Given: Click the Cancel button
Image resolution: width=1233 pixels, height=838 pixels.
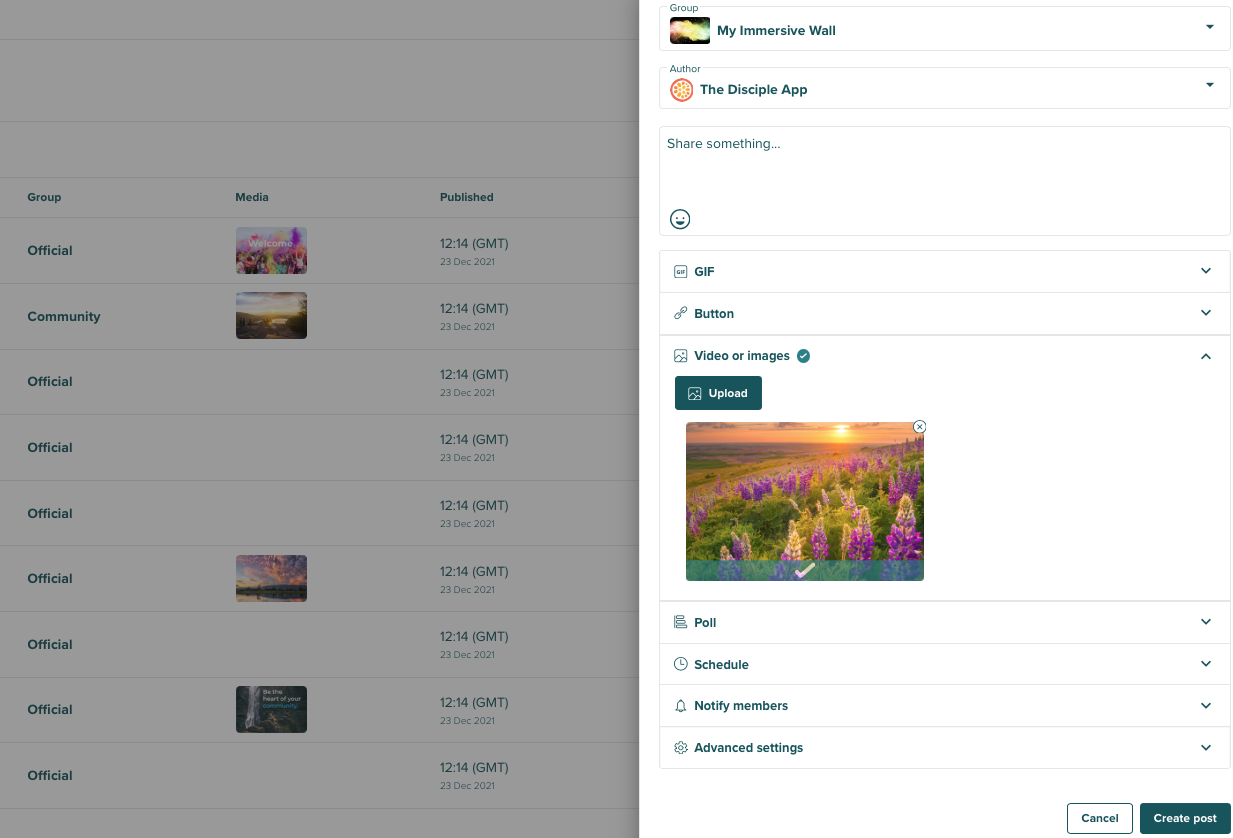Looking at the screenshot, I should coord(1099,818).
